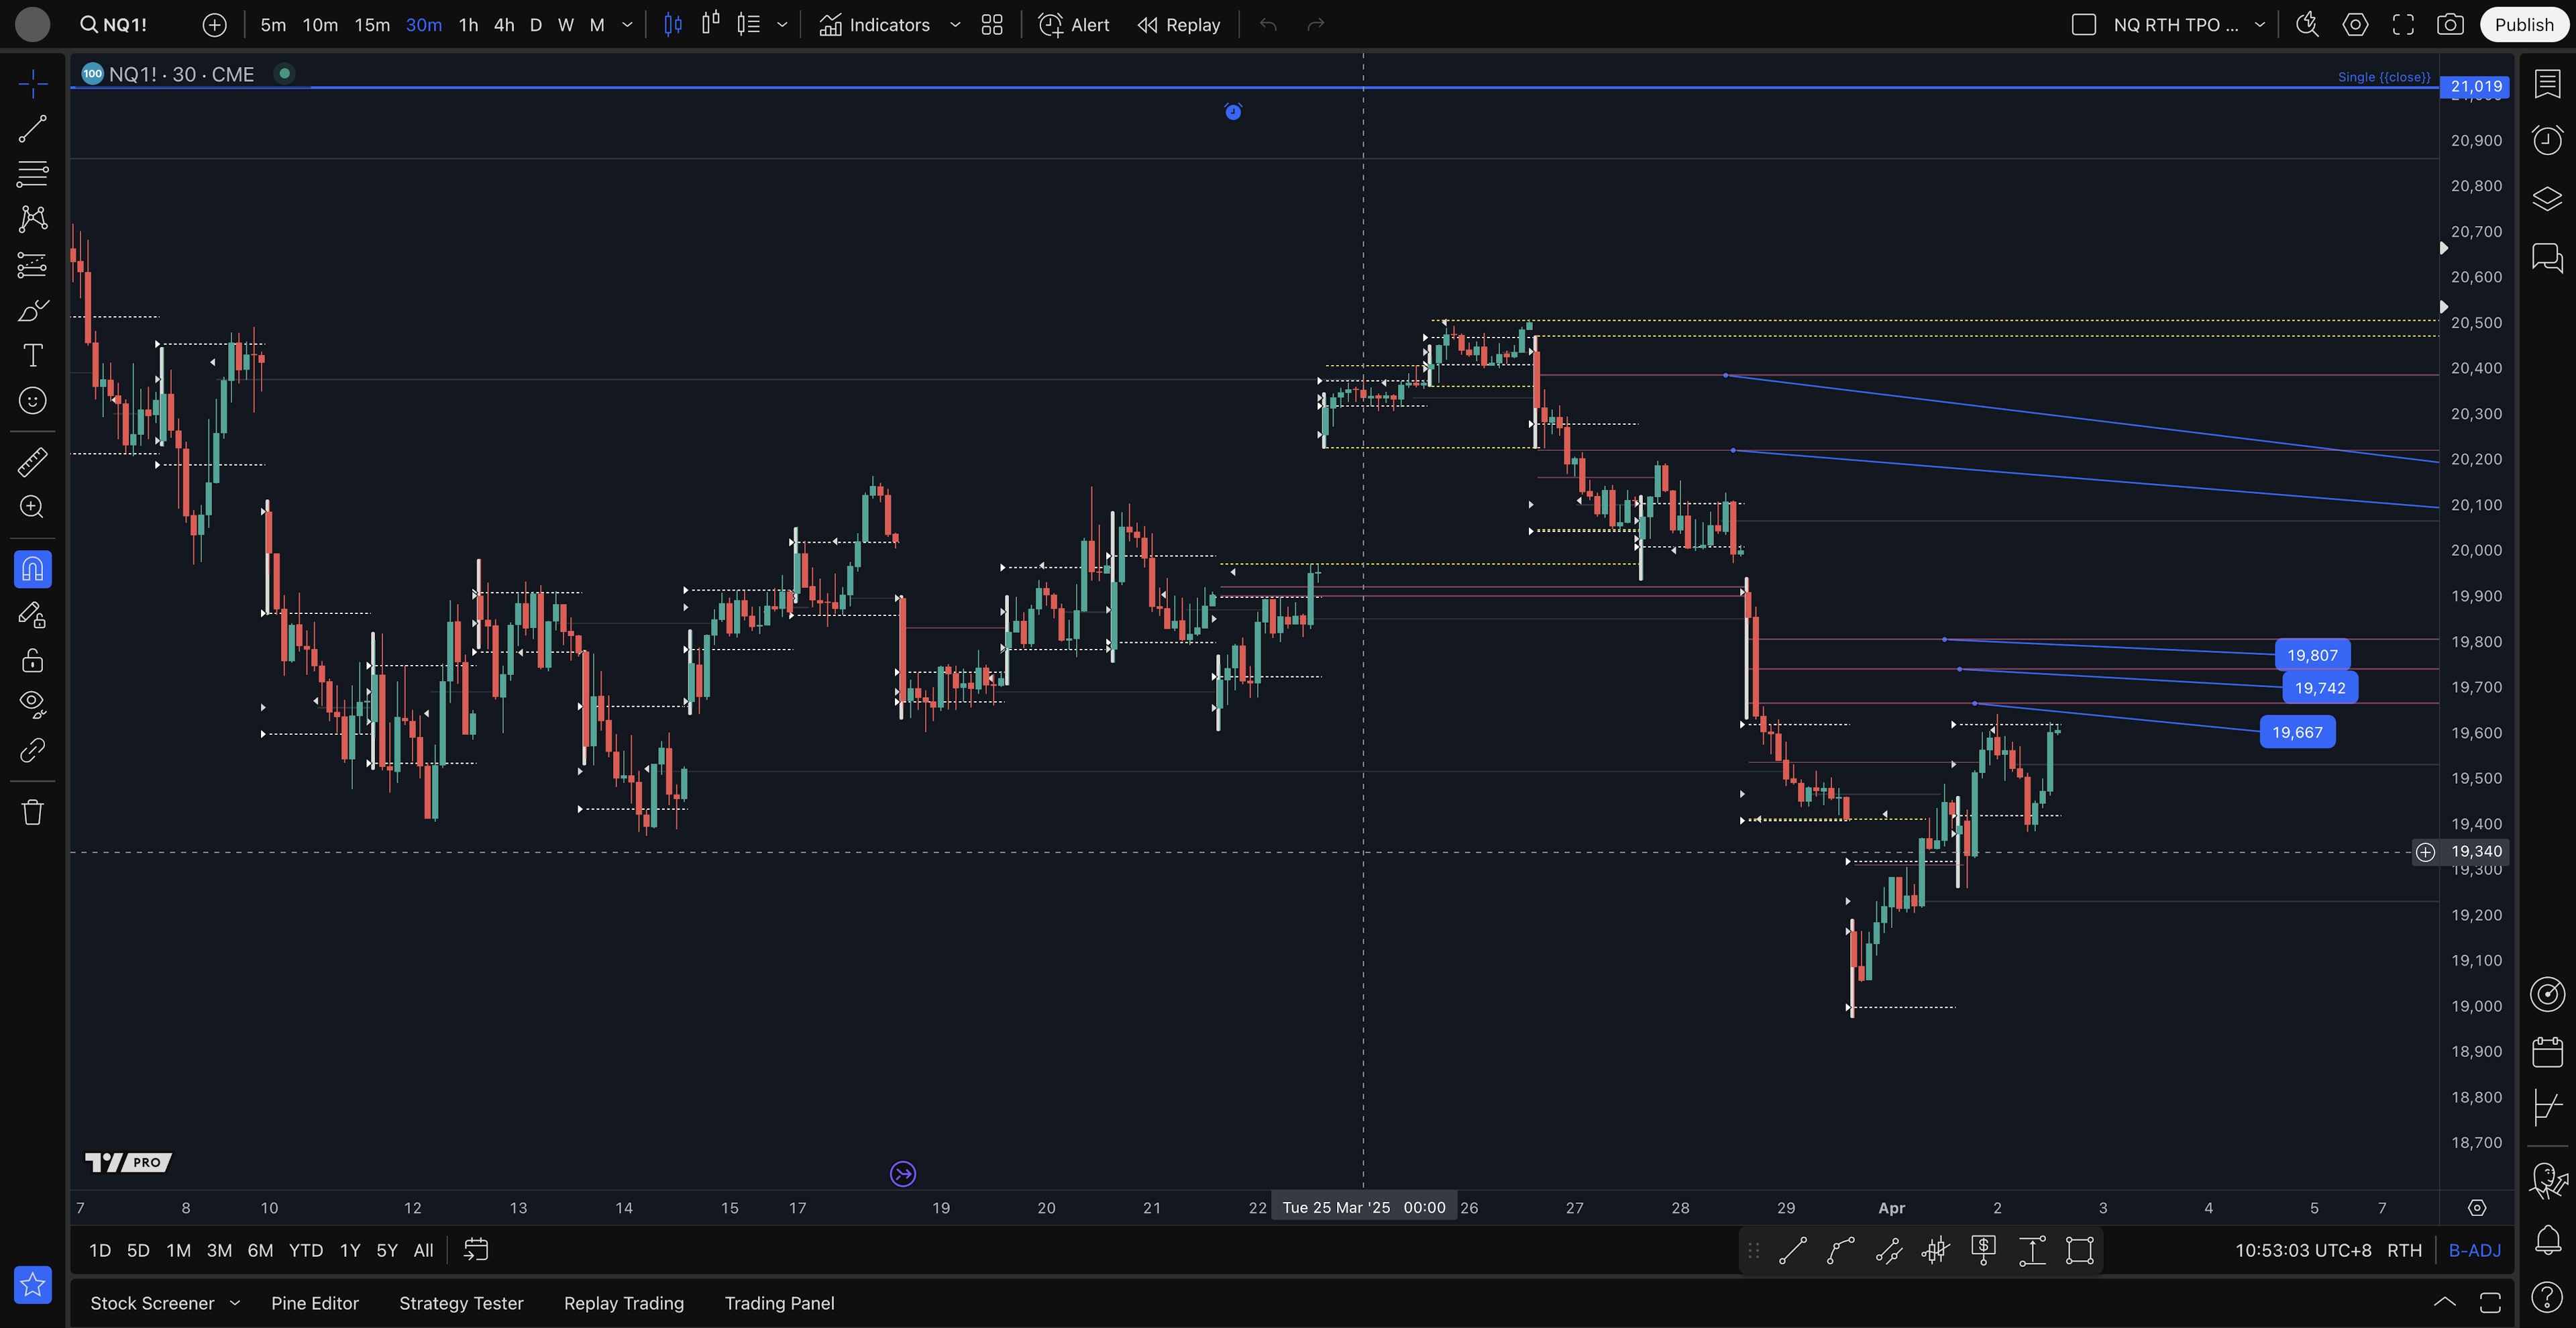This screenshot has width=2576, height=1328.
Task: Toggle hide all drawings eye icon
Action: (x=32, y=703)
